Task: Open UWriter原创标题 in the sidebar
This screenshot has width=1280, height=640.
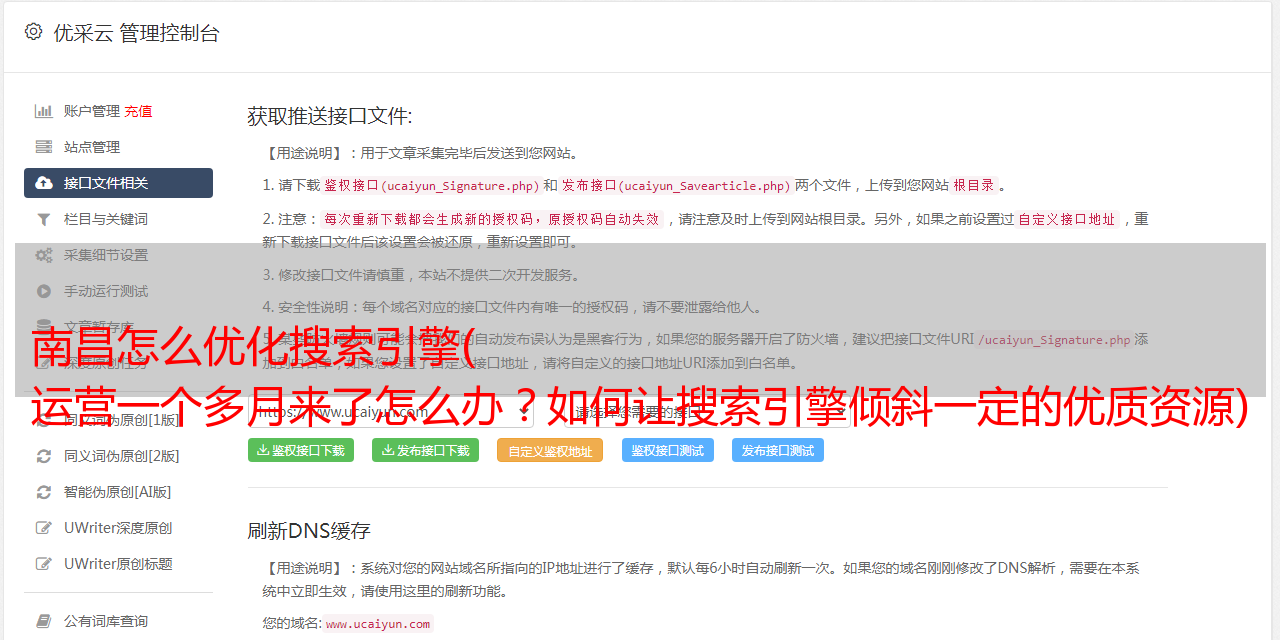Action: [118, 564]
